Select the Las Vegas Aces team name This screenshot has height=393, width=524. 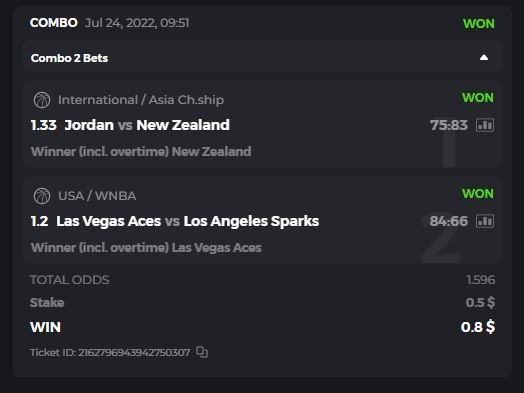(109, 221)
